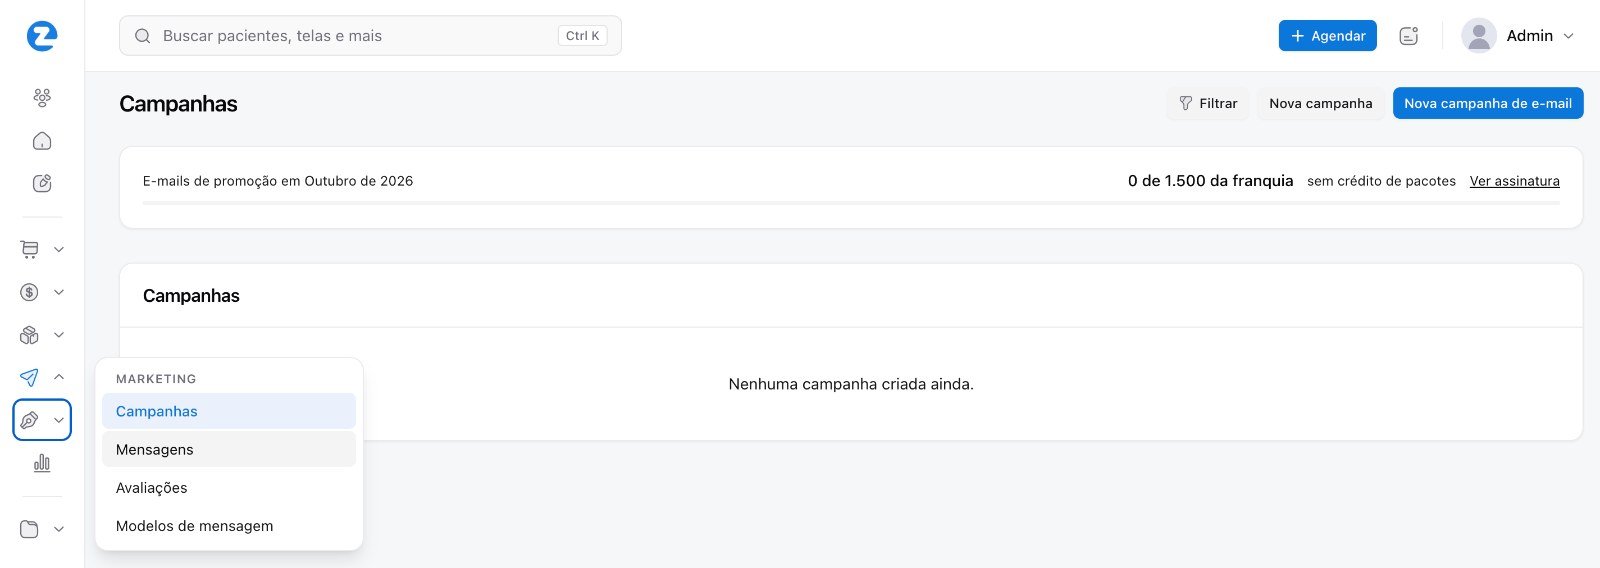Click the Nova campanha button
Viewport: 1600px width, 568px height.
pos(1321,103)
